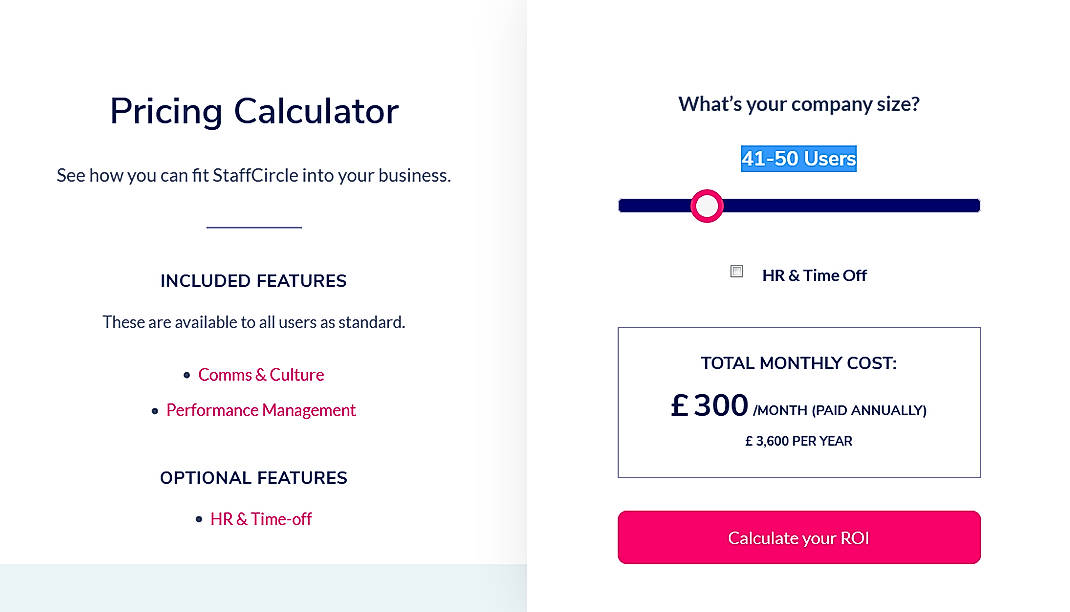The height and width of the screenshot is (612, 1070).
Task: Click the Pricing Calculator heading
Action: [x=253, y=111]
